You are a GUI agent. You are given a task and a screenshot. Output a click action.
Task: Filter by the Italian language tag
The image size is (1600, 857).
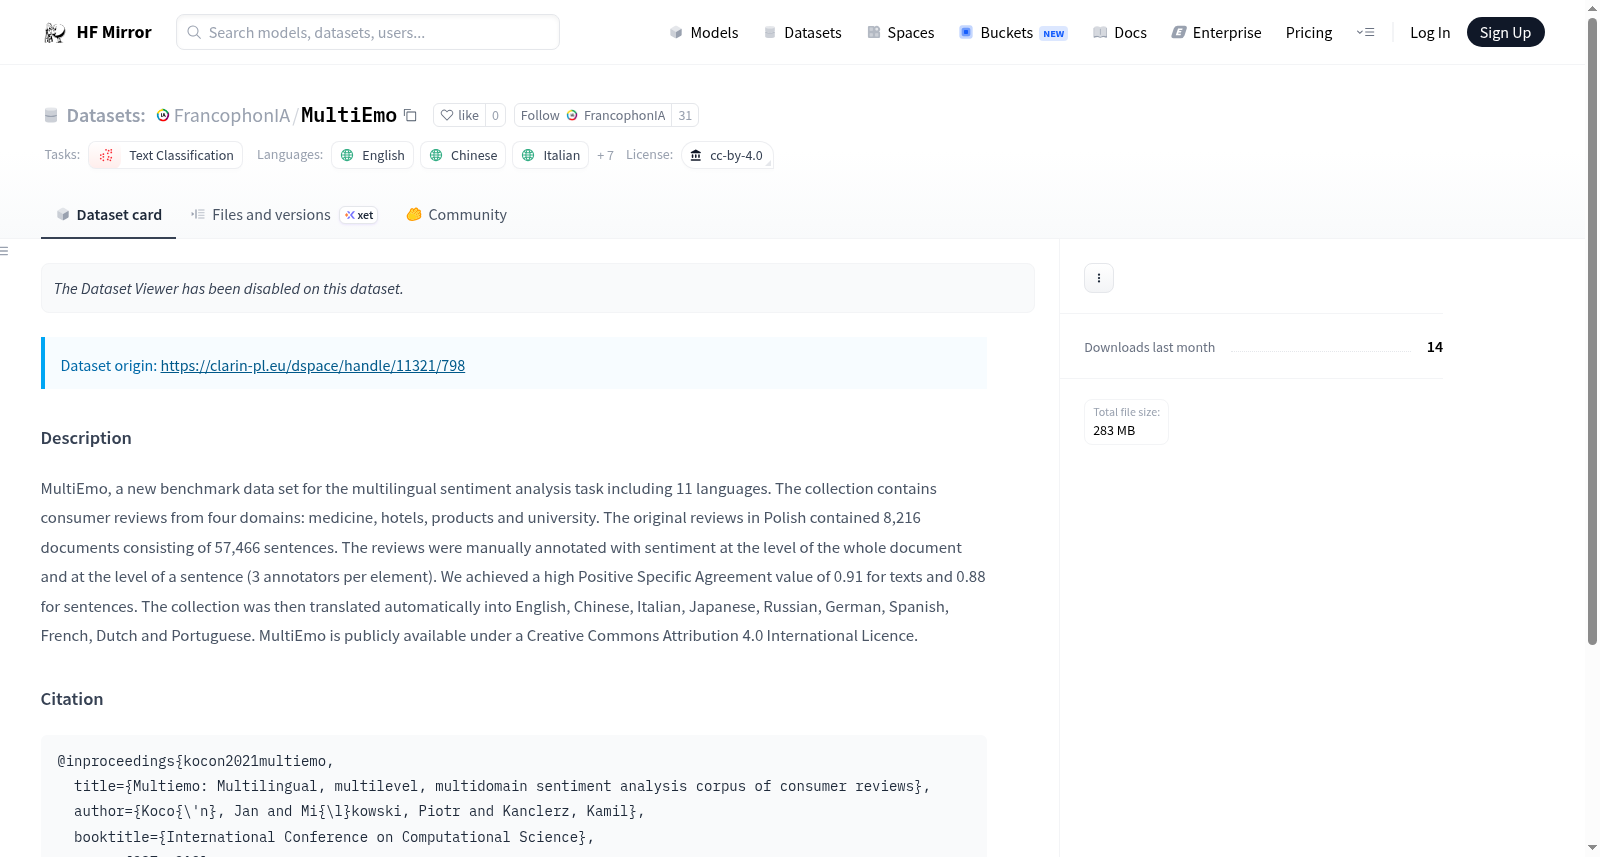click(551, 155)
